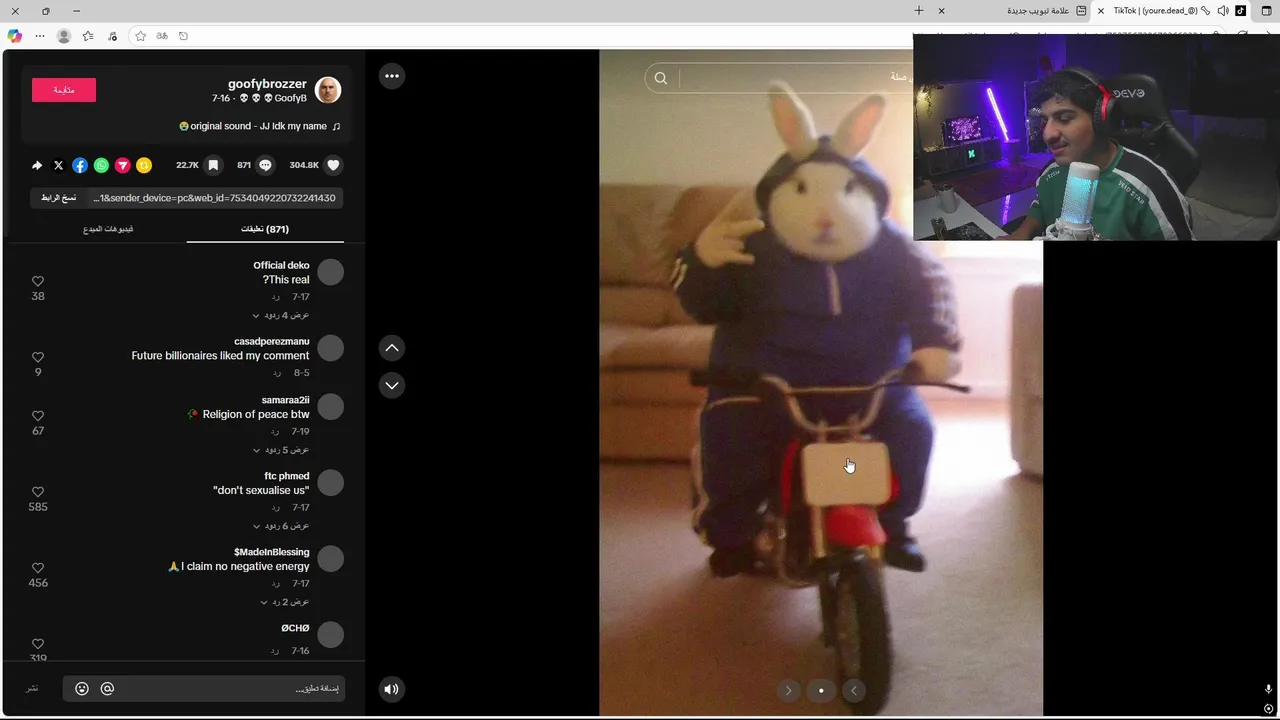This screenshot has height=720, width=1280.
Task: Open Copilot icon in Edge toolbar
Action: point(14,36)
